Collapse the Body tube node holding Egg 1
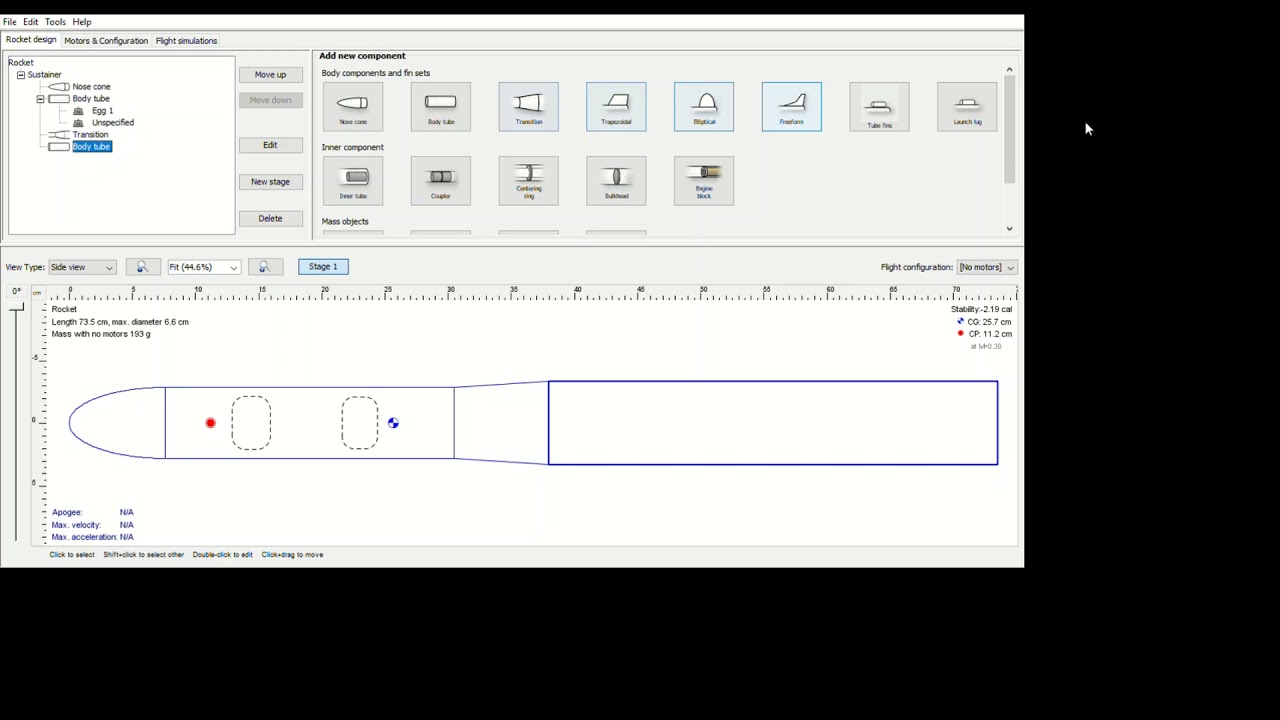The image size is (1280, 720). (41, 99)
